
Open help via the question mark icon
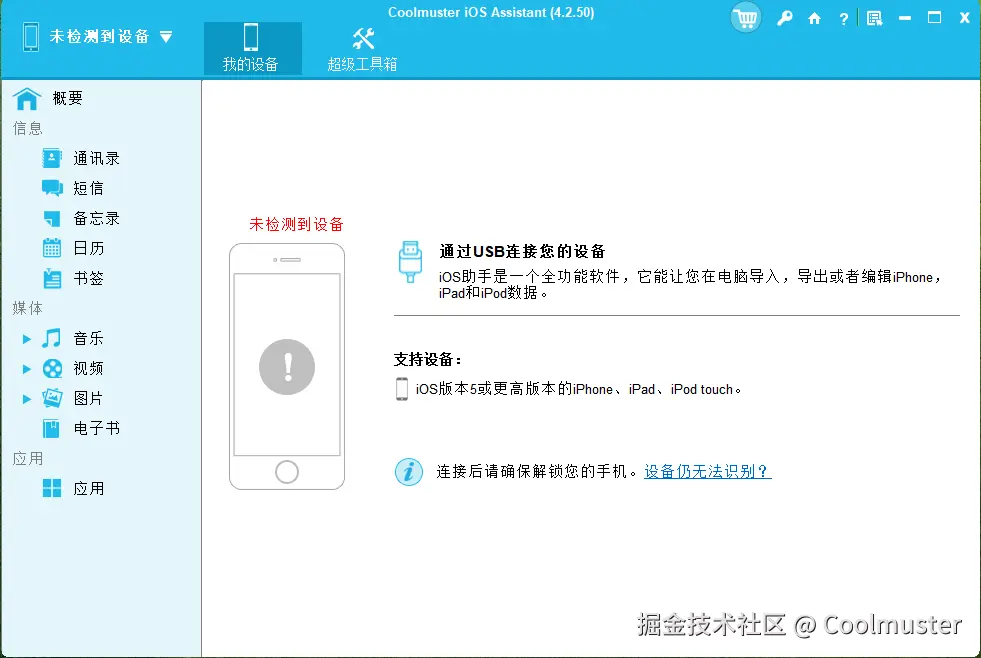click(x=842, y=17)
